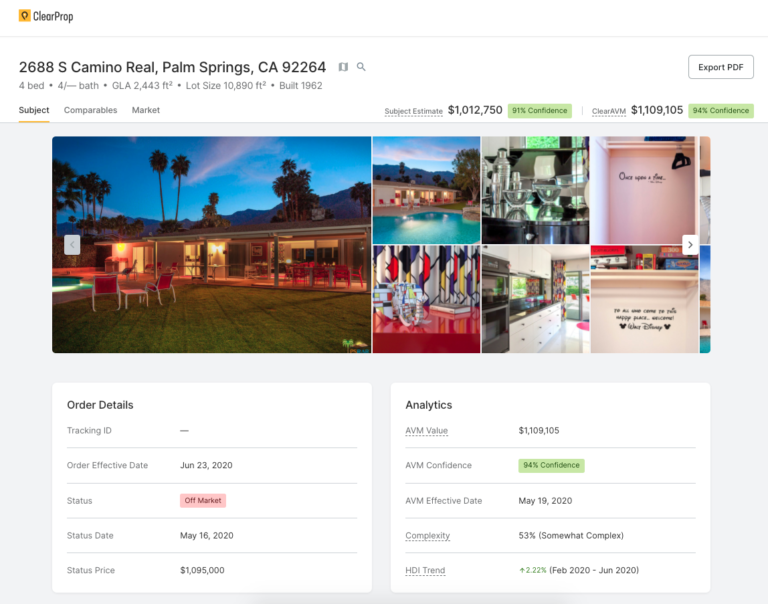Click the '$1,109,105' ClearAVM value in header
Viewport: 768px width, 604px height.
pos(657,110)
